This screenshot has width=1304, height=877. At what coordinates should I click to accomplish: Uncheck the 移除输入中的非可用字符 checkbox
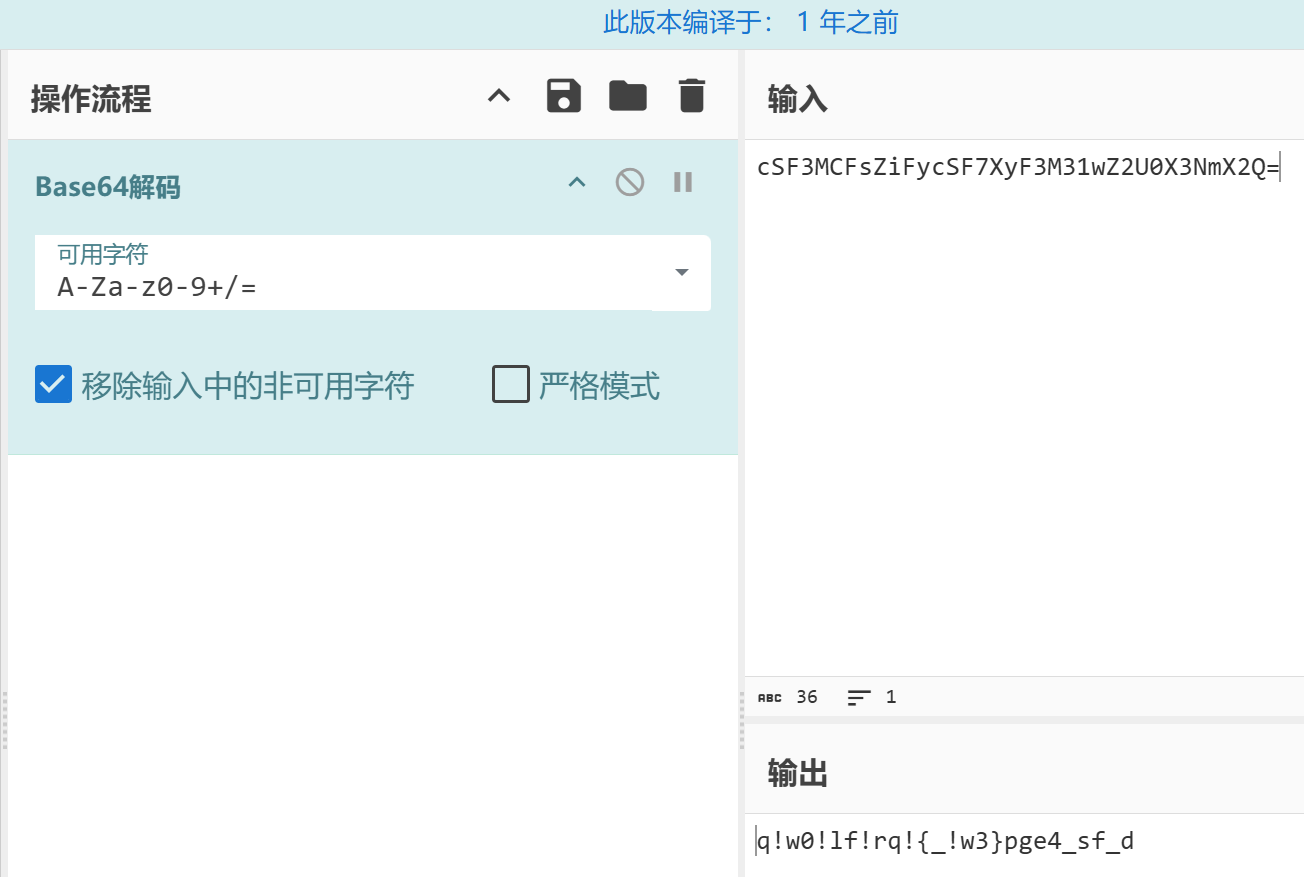53,385
